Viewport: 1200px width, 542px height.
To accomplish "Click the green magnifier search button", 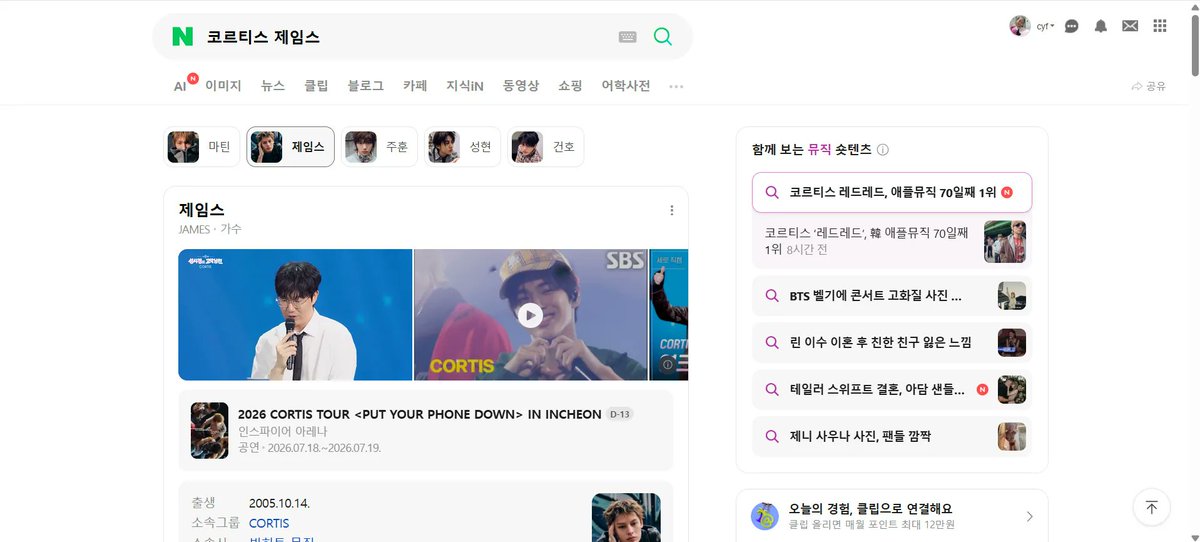I will tap(662, 37).
